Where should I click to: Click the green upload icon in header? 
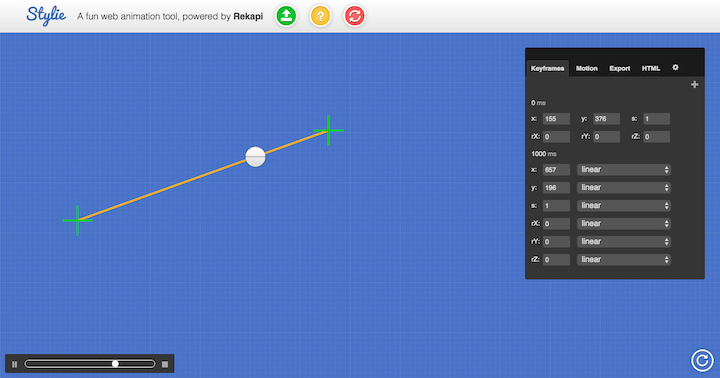click(x=286, y=16)
